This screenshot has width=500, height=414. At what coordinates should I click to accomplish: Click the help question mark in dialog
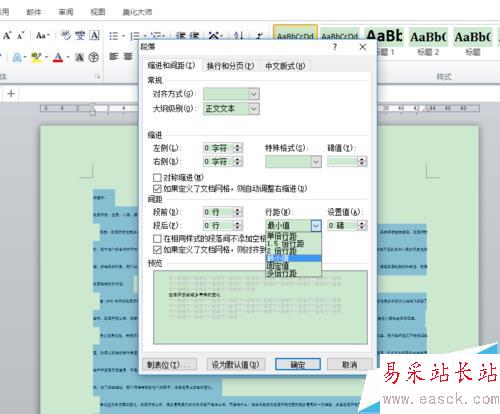coord(335,47)
